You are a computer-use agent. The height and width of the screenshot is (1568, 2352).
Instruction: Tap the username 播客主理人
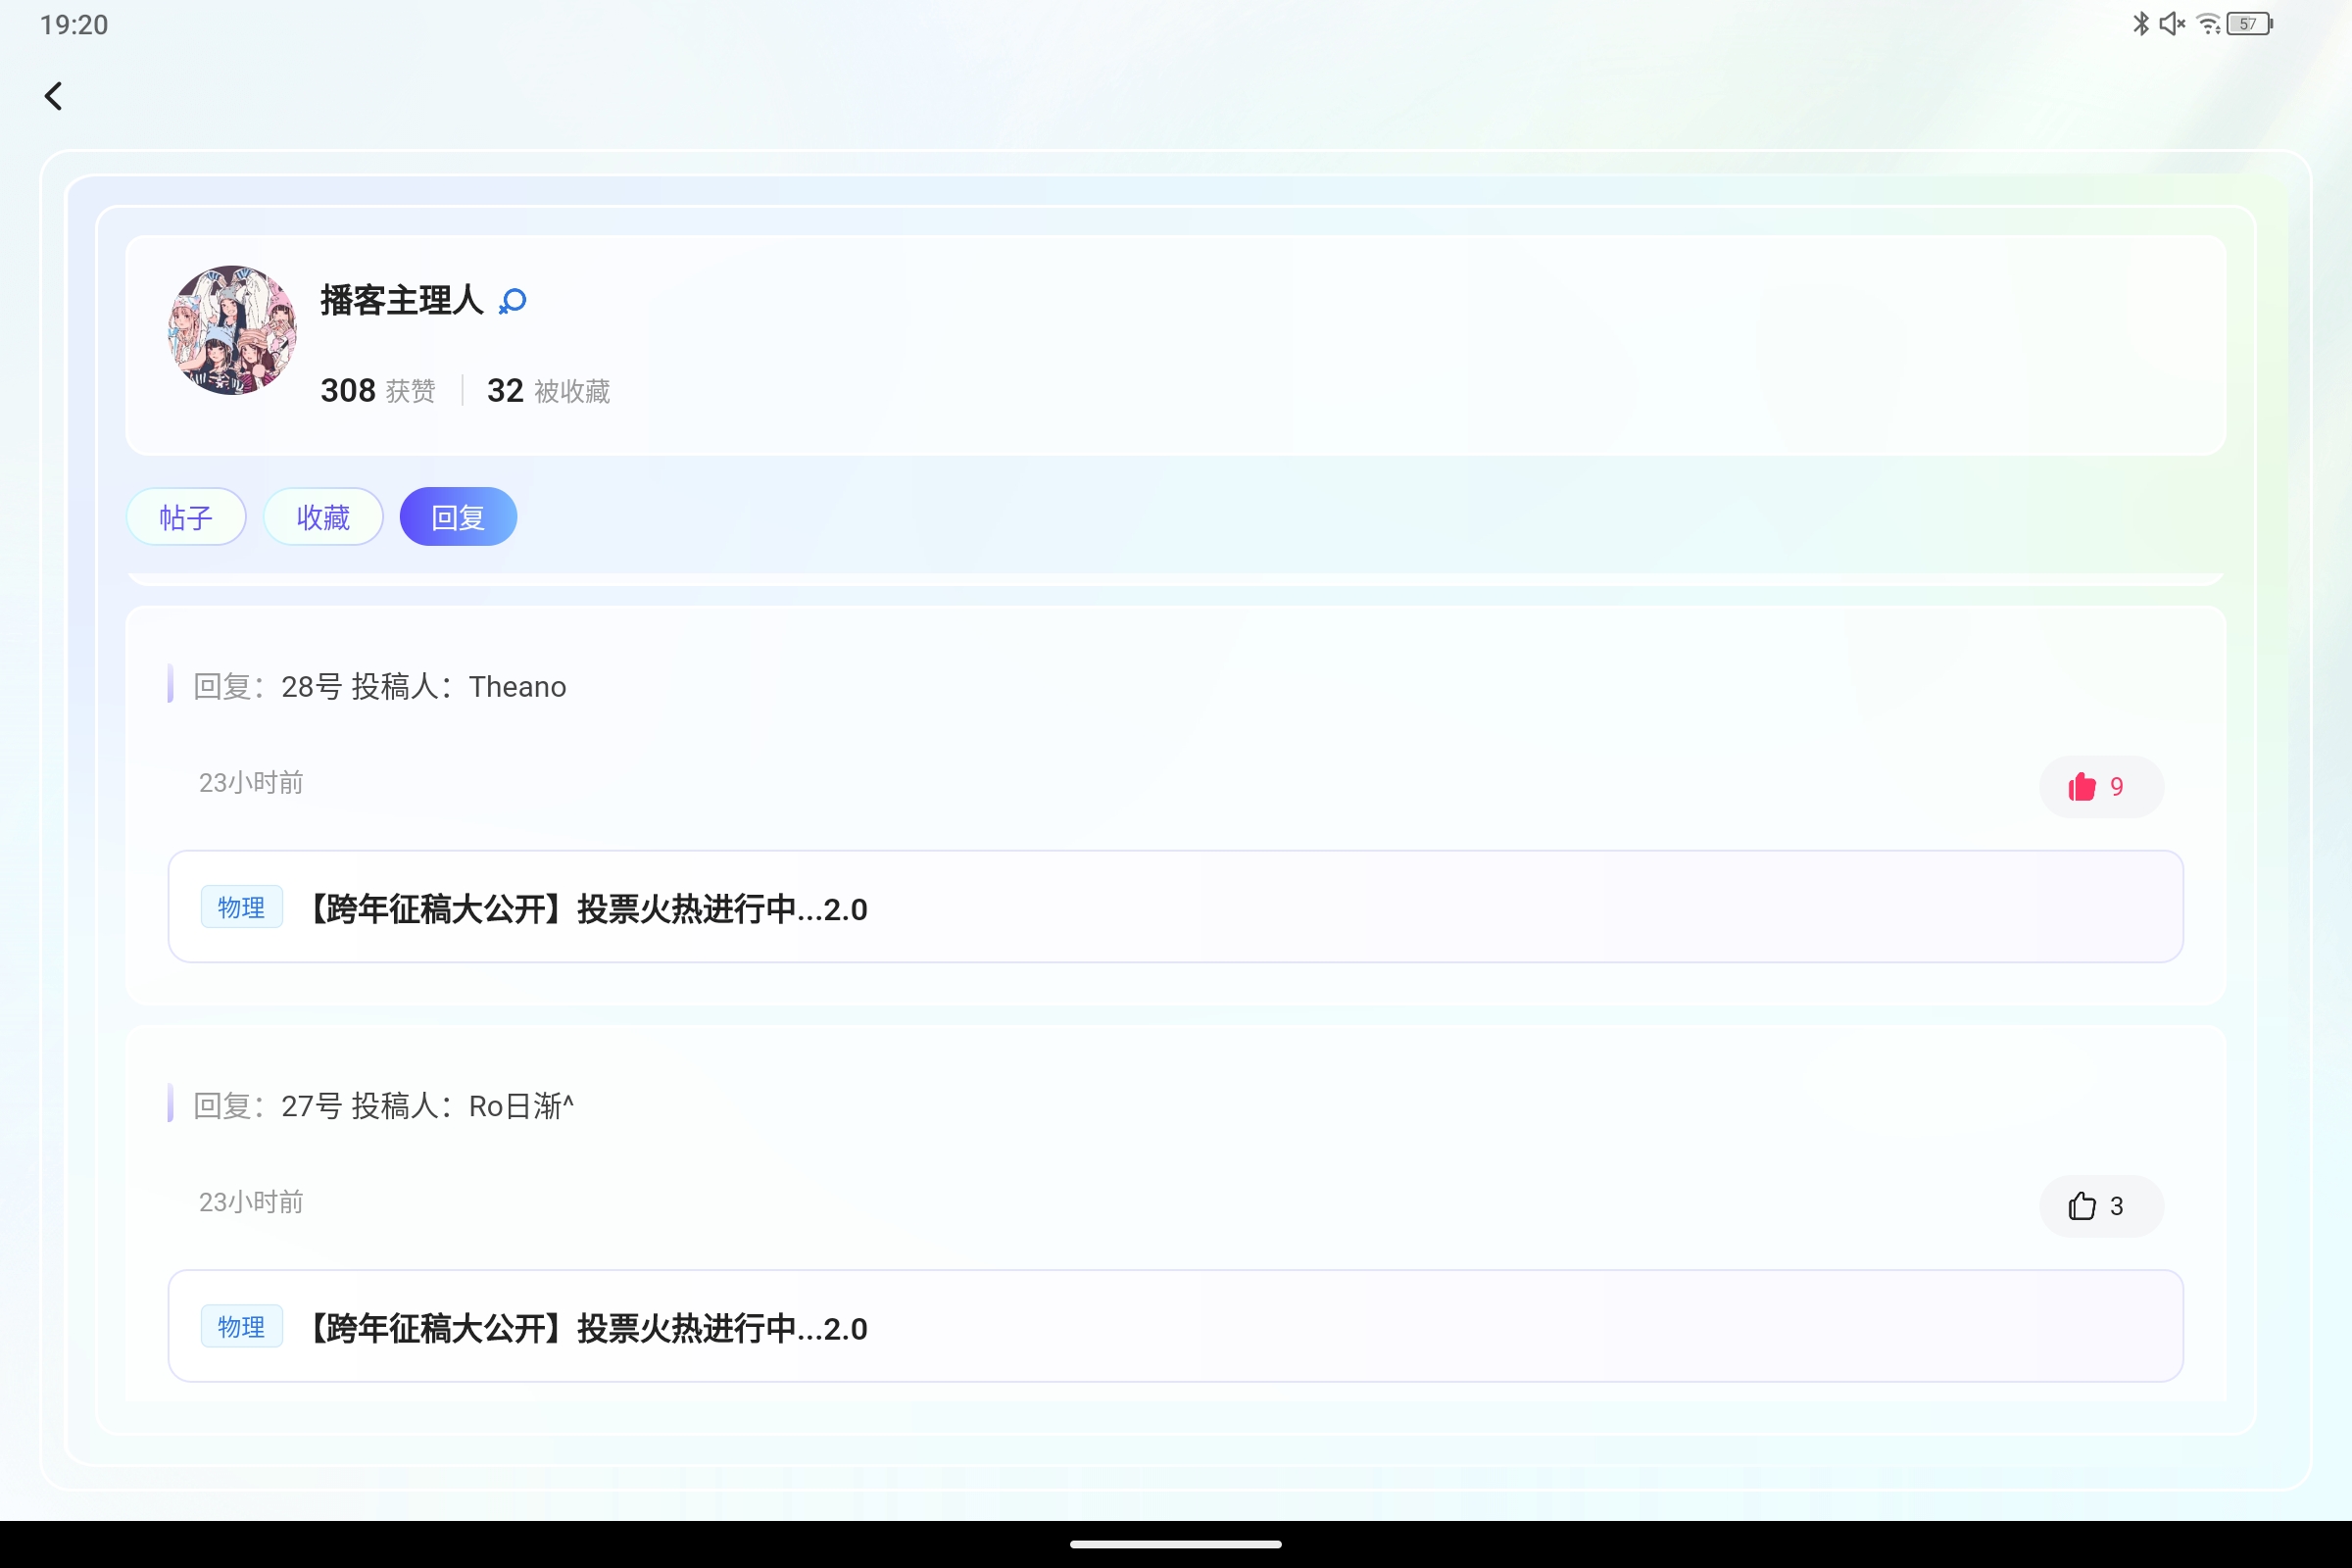coord(400,298)
